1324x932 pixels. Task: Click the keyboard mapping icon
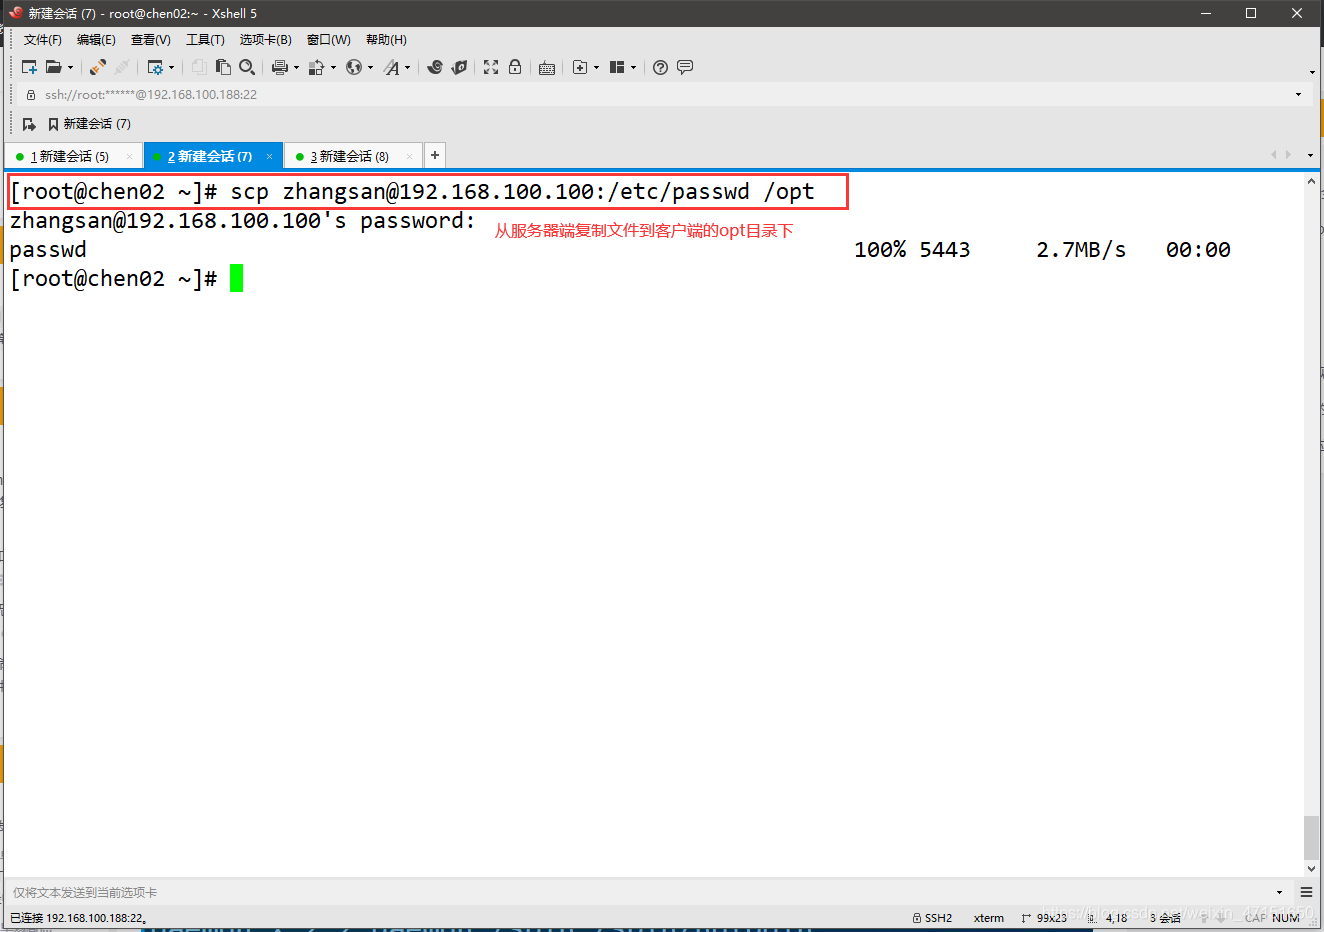point(547,68)
